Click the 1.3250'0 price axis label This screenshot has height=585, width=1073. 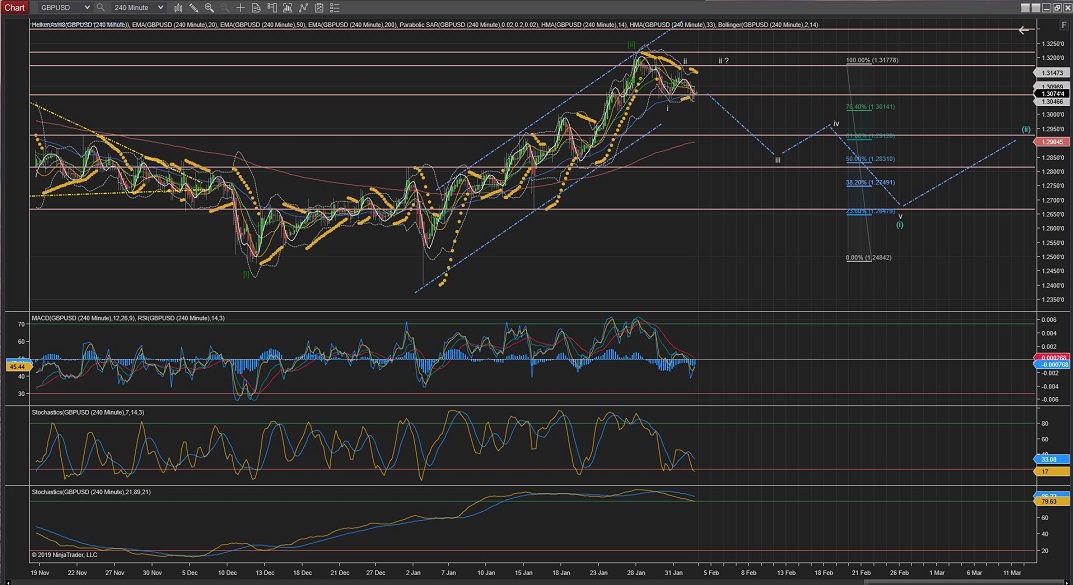click(x=1051, y=44)
